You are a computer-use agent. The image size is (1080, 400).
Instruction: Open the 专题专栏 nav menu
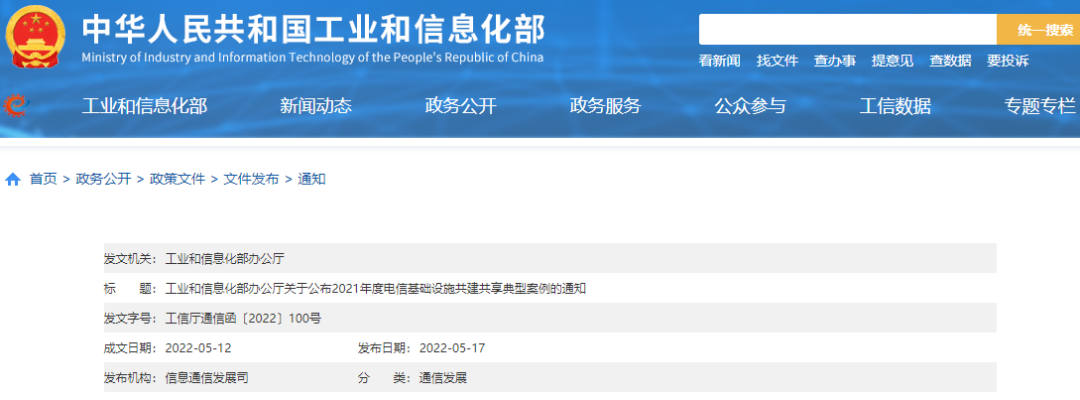coord(1040,106)
